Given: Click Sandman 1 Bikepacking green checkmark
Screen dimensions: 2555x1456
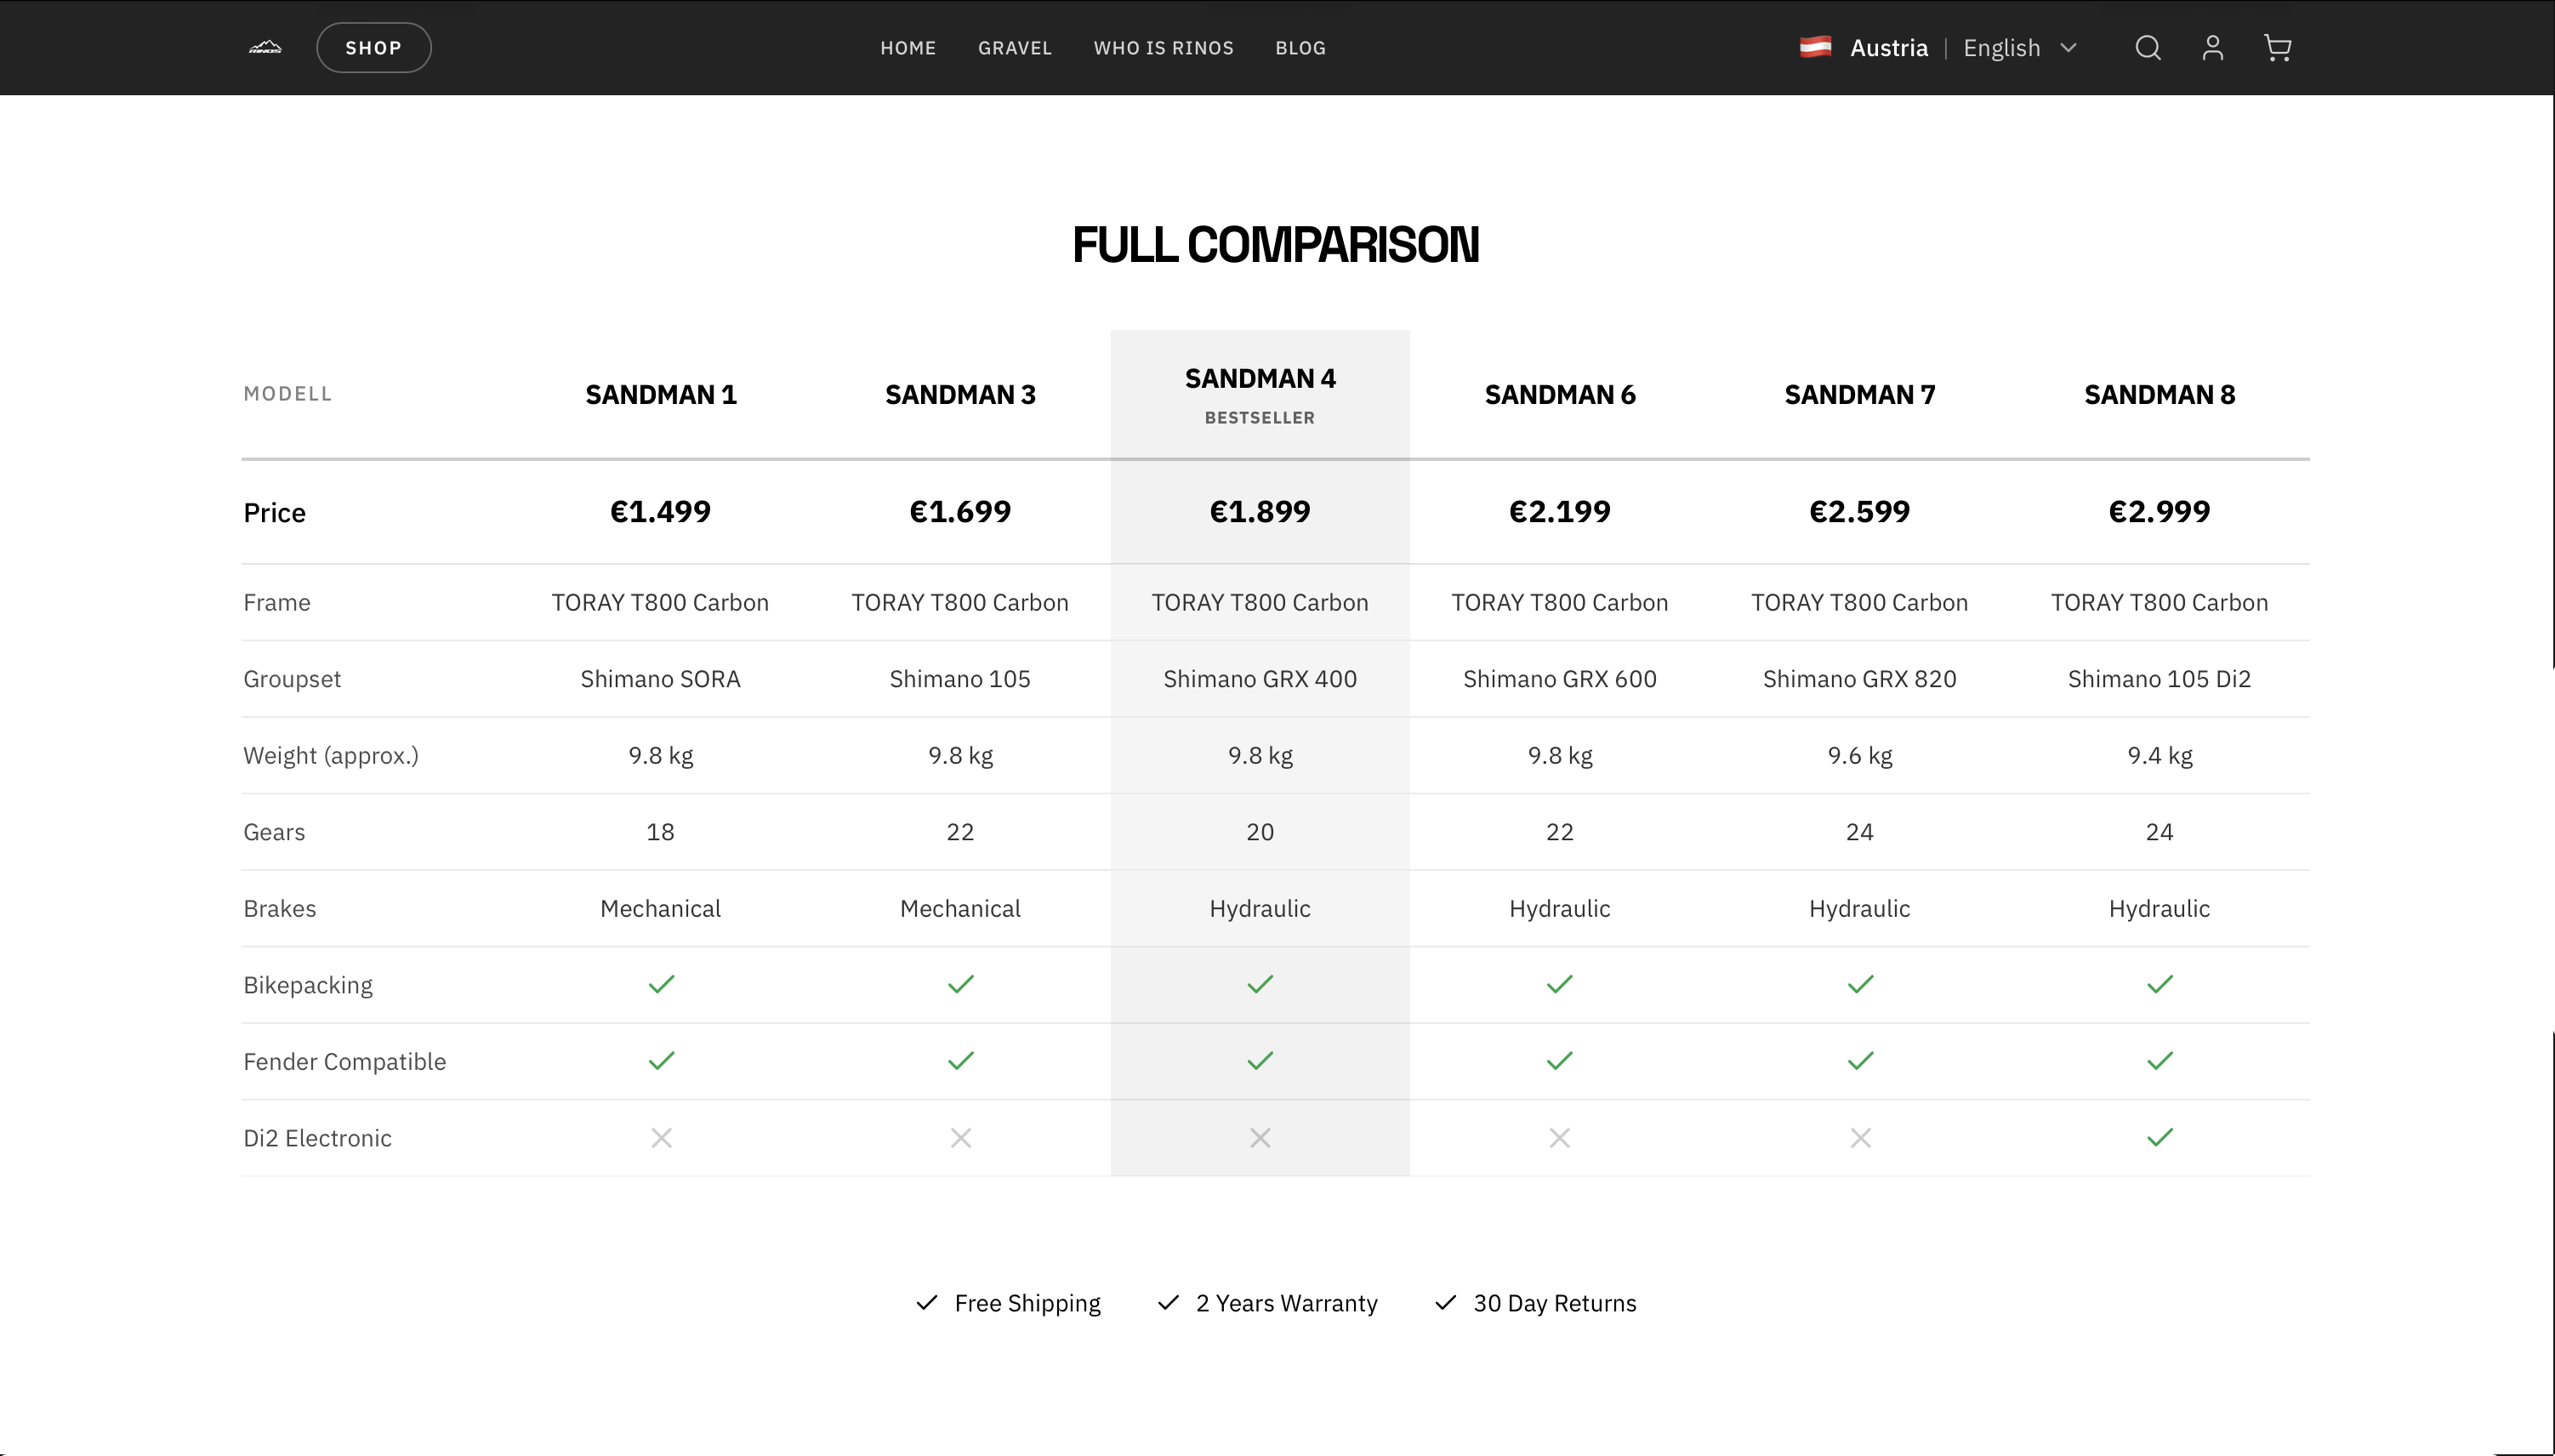Looking at the screenshot, I should [662, 985].
